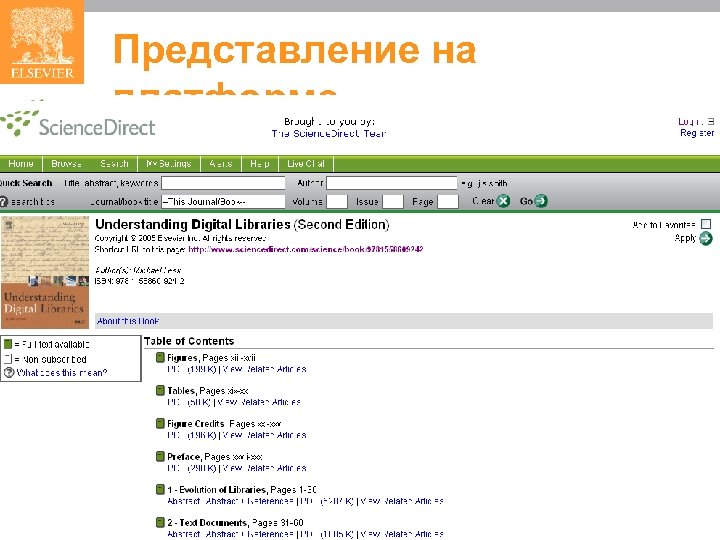Screen dimensions: 720x540
Task: Open the Help tab
Action: click(260, 163)
